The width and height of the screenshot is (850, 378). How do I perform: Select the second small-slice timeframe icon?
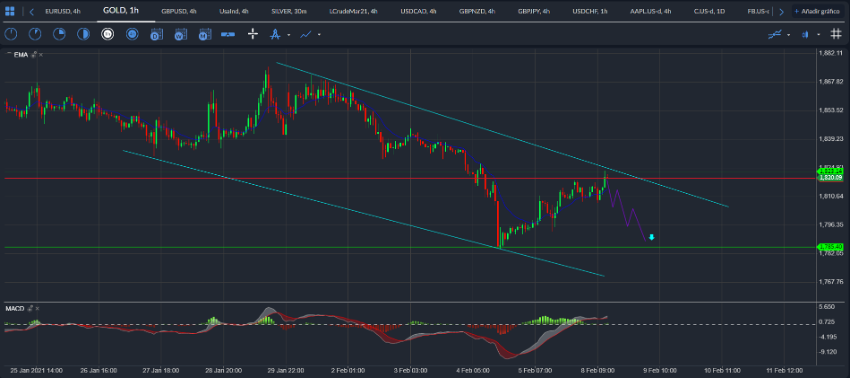coord(35,35)
